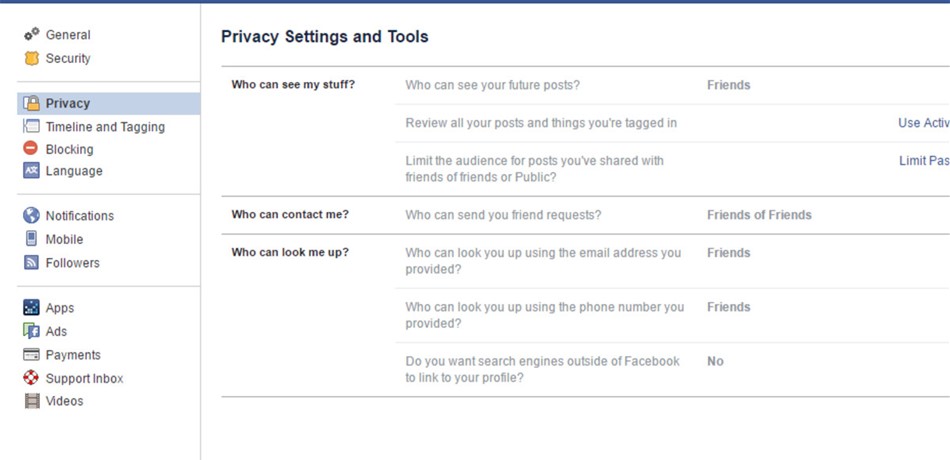Change the Friends of Friends request setting

759,215
